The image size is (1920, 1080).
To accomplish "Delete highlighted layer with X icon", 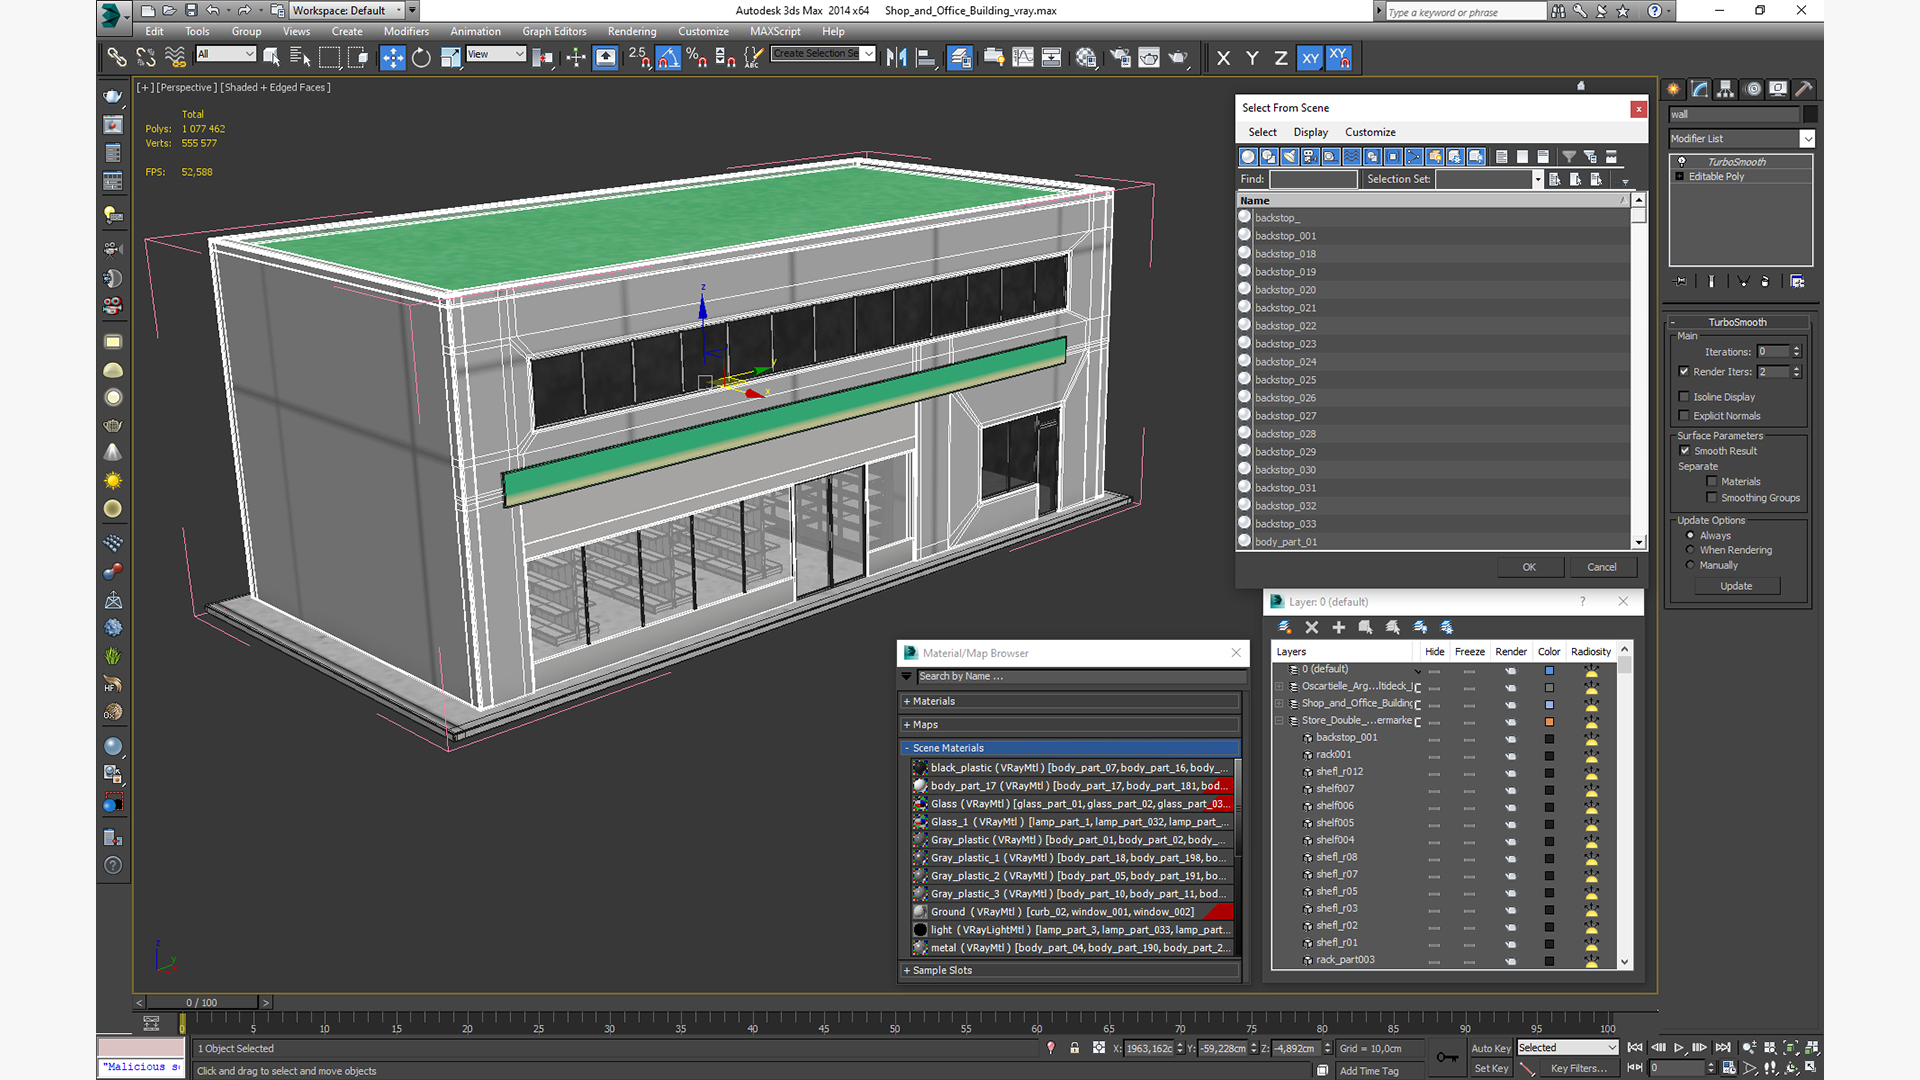I will pyautogui.click(x=1312, y=627).
